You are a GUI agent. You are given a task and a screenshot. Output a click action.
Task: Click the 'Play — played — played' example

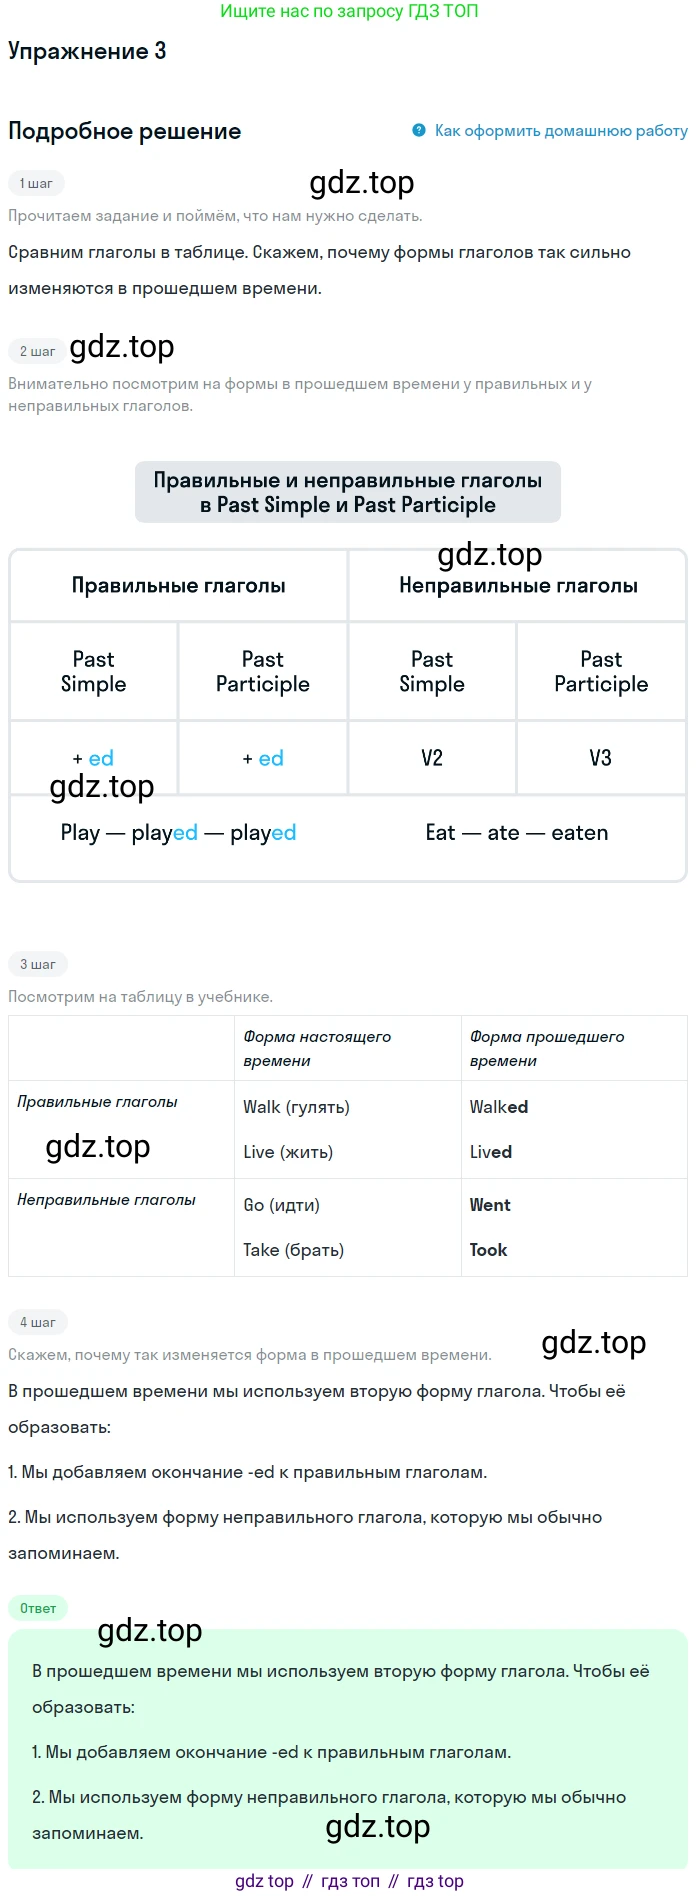(179, 832)
